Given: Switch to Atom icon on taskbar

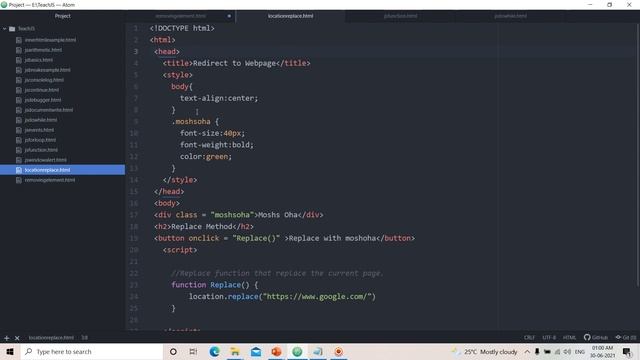Looking at the screenshot, I should pyautogui.click(x=297, y=351).
